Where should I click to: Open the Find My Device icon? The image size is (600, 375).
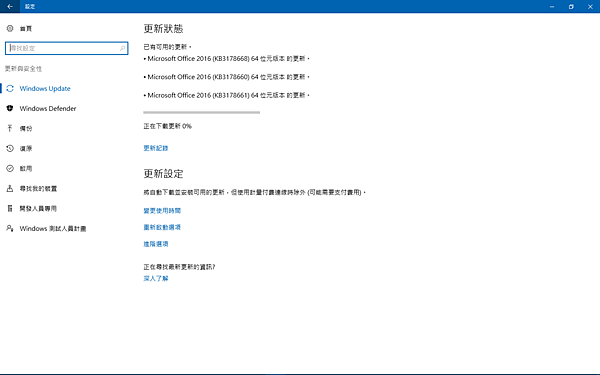10,188
